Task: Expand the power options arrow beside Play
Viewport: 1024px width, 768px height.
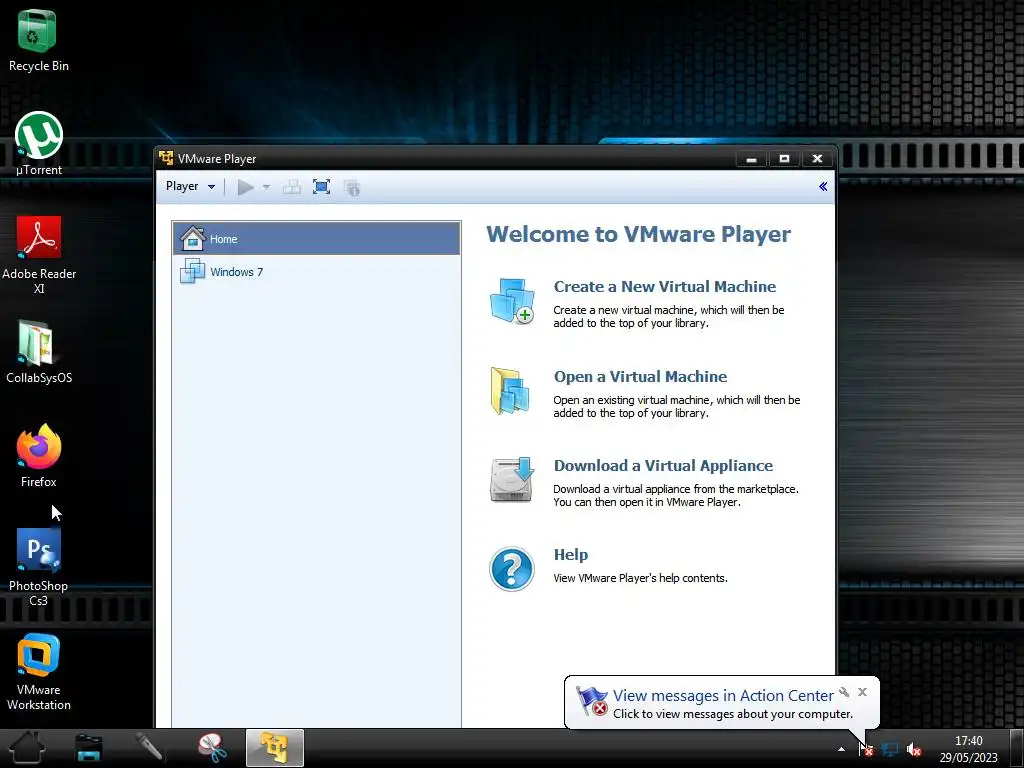Action: [266, 187]
